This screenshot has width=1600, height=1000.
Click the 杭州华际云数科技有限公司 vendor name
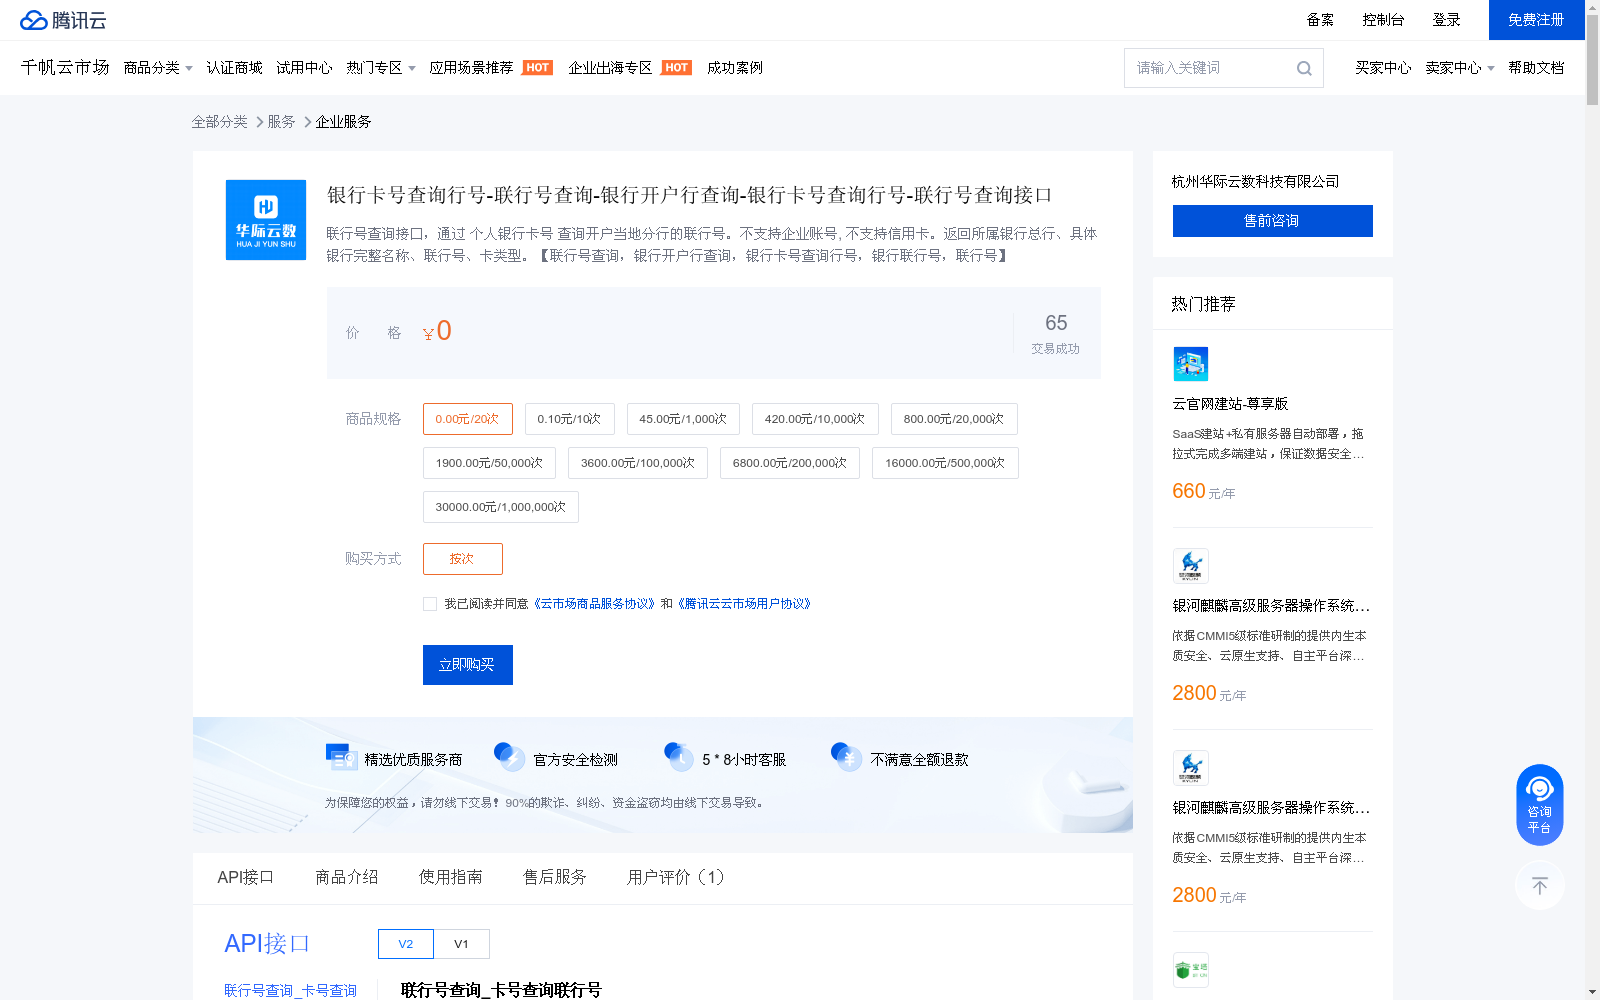coord(1256,182)
